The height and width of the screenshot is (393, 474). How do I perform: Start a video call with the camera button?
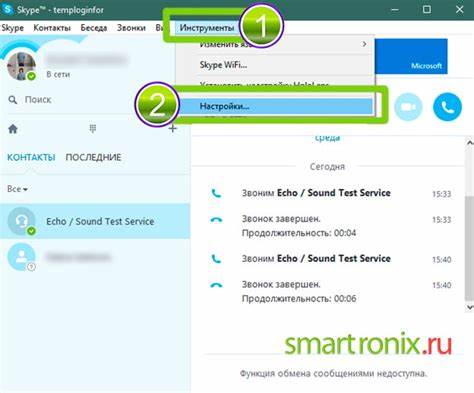408,107
